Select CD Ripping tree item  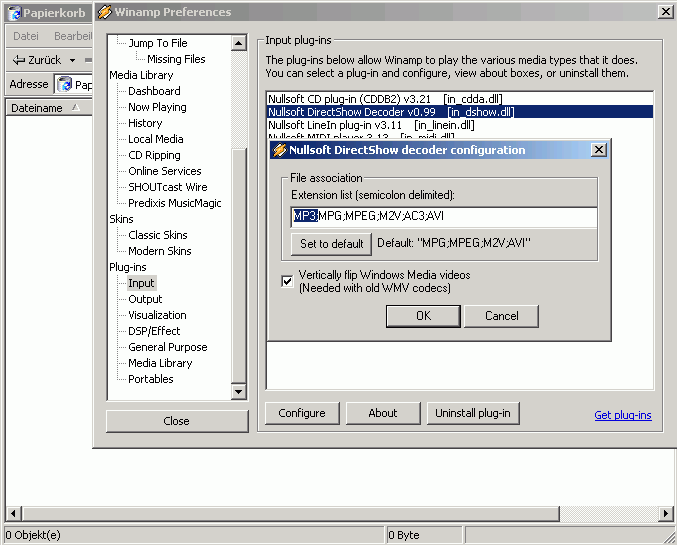click(154, 155)
